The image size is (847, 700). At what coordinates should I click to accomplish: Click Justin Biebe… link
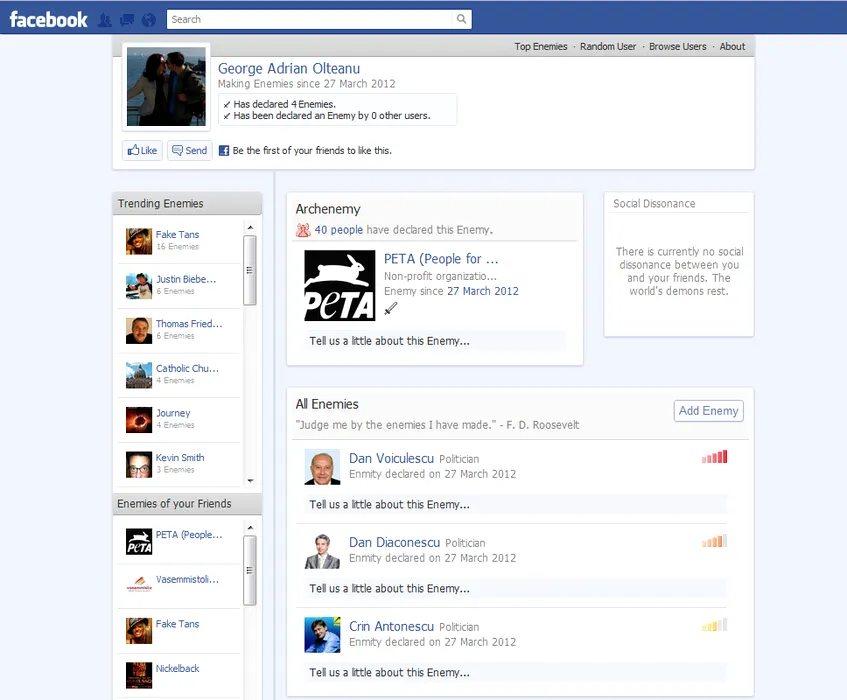point(186,279)
